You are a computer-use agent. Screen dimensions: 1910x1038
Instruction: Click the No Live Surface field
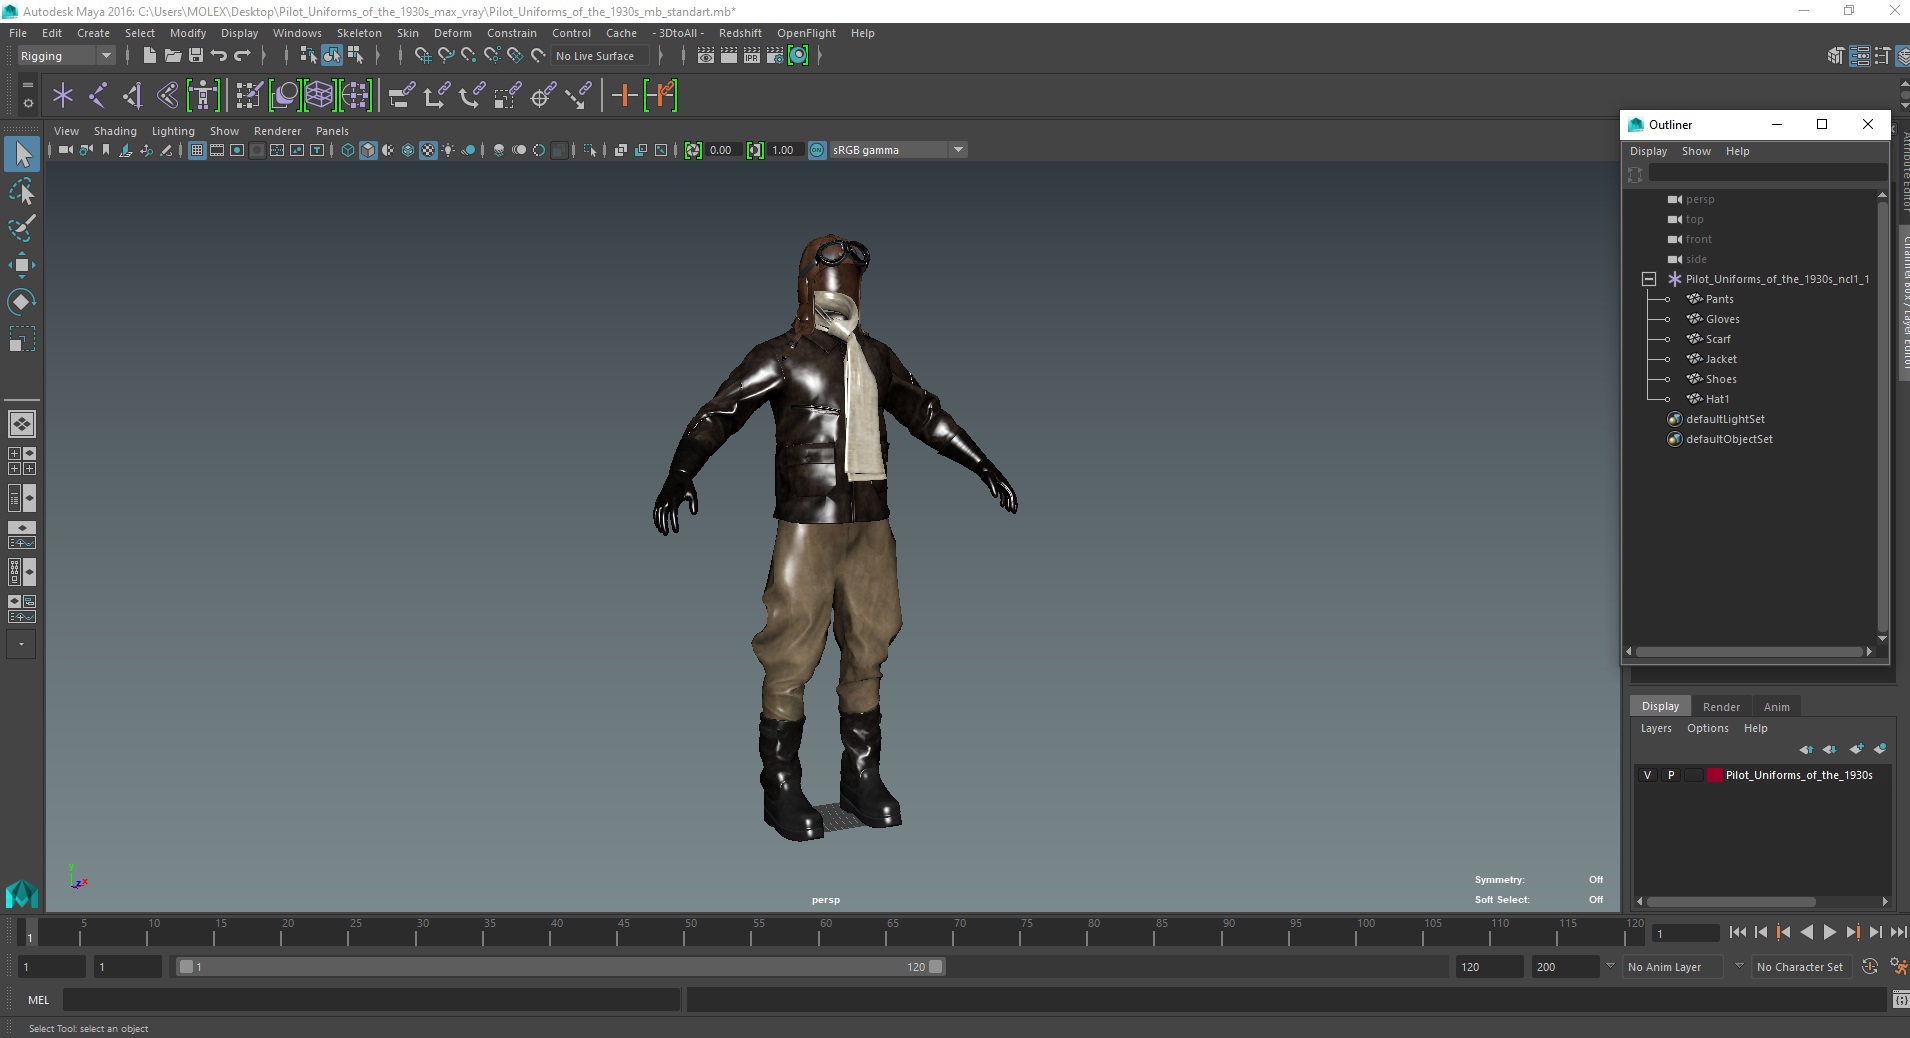[x=600, y=56]
